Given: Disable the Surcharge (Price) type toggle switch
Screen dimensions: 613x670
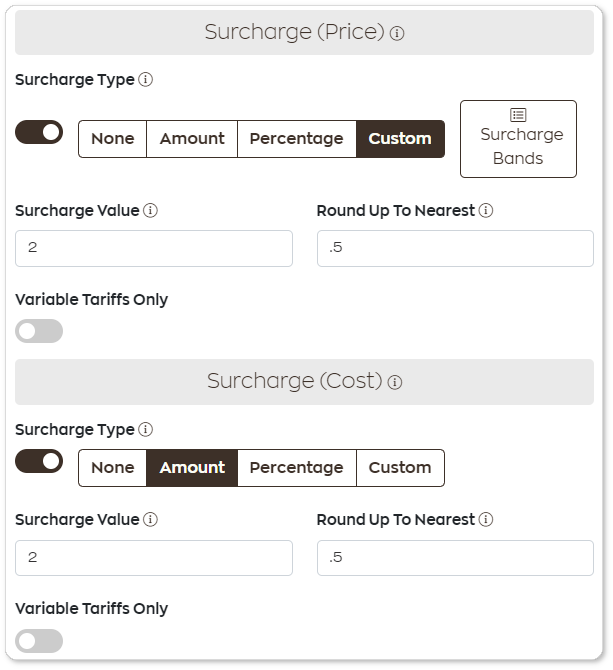Looking at the screenshot, I should [39, 132].
